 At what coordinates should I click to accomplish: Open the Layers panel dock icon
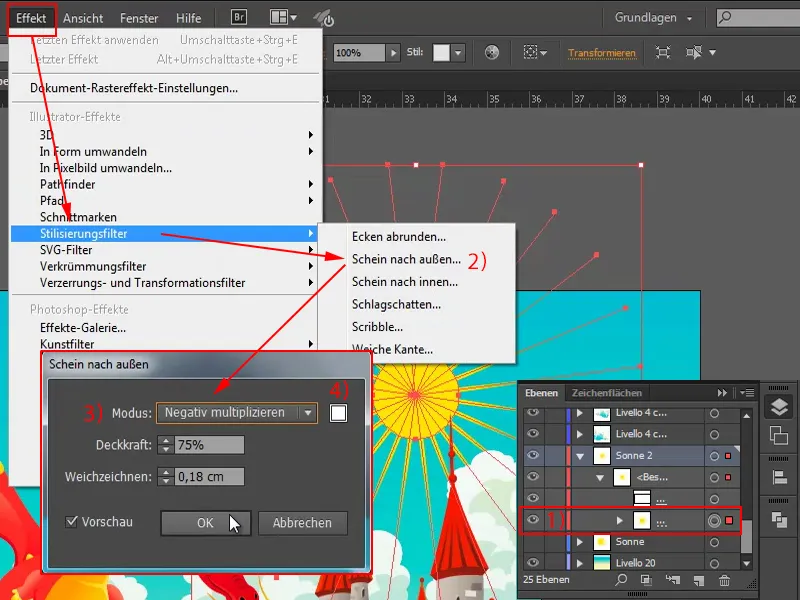pos(779,407)
